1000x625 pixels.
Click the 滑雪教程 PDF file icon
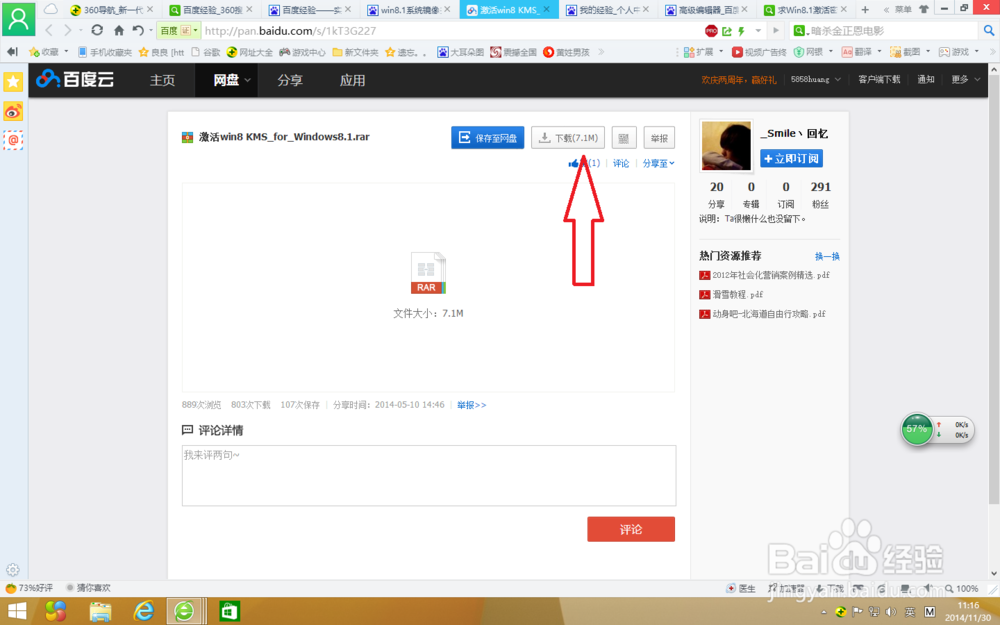coord(703,295)
